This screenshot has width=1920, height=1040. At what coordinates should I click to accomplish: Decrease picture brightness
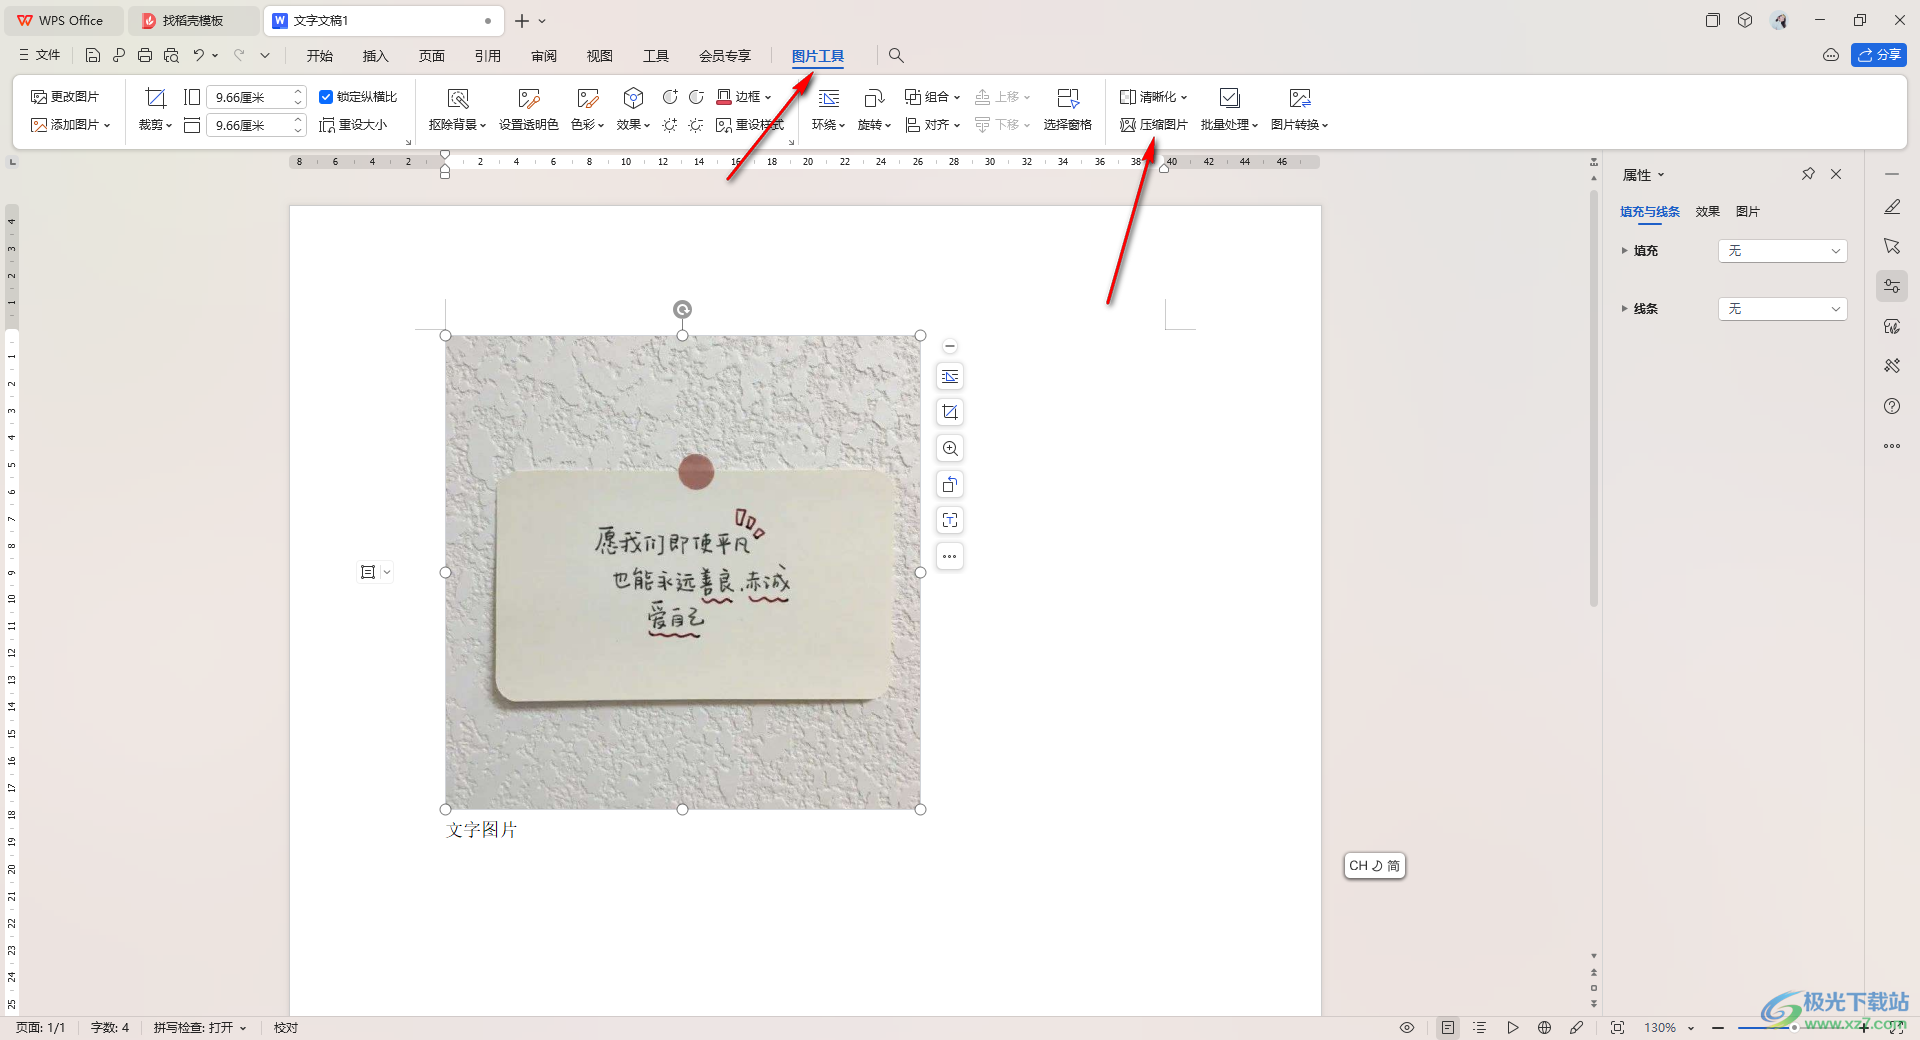(x=696, y=125)
